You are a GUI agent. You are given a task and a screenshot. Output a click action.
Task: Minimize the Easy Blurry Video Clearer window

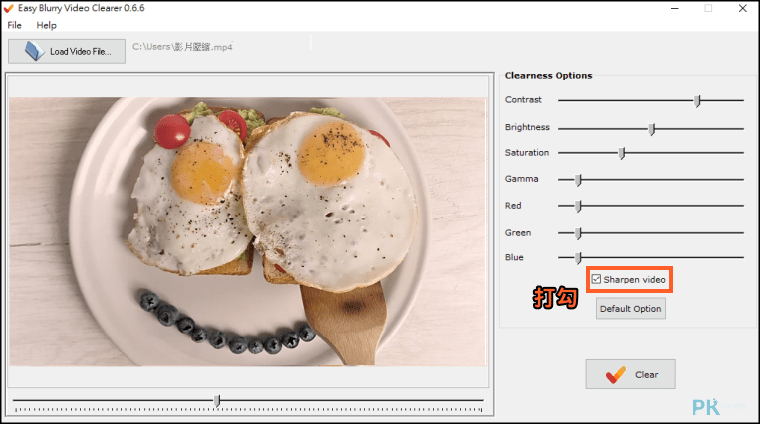point(675,8)
